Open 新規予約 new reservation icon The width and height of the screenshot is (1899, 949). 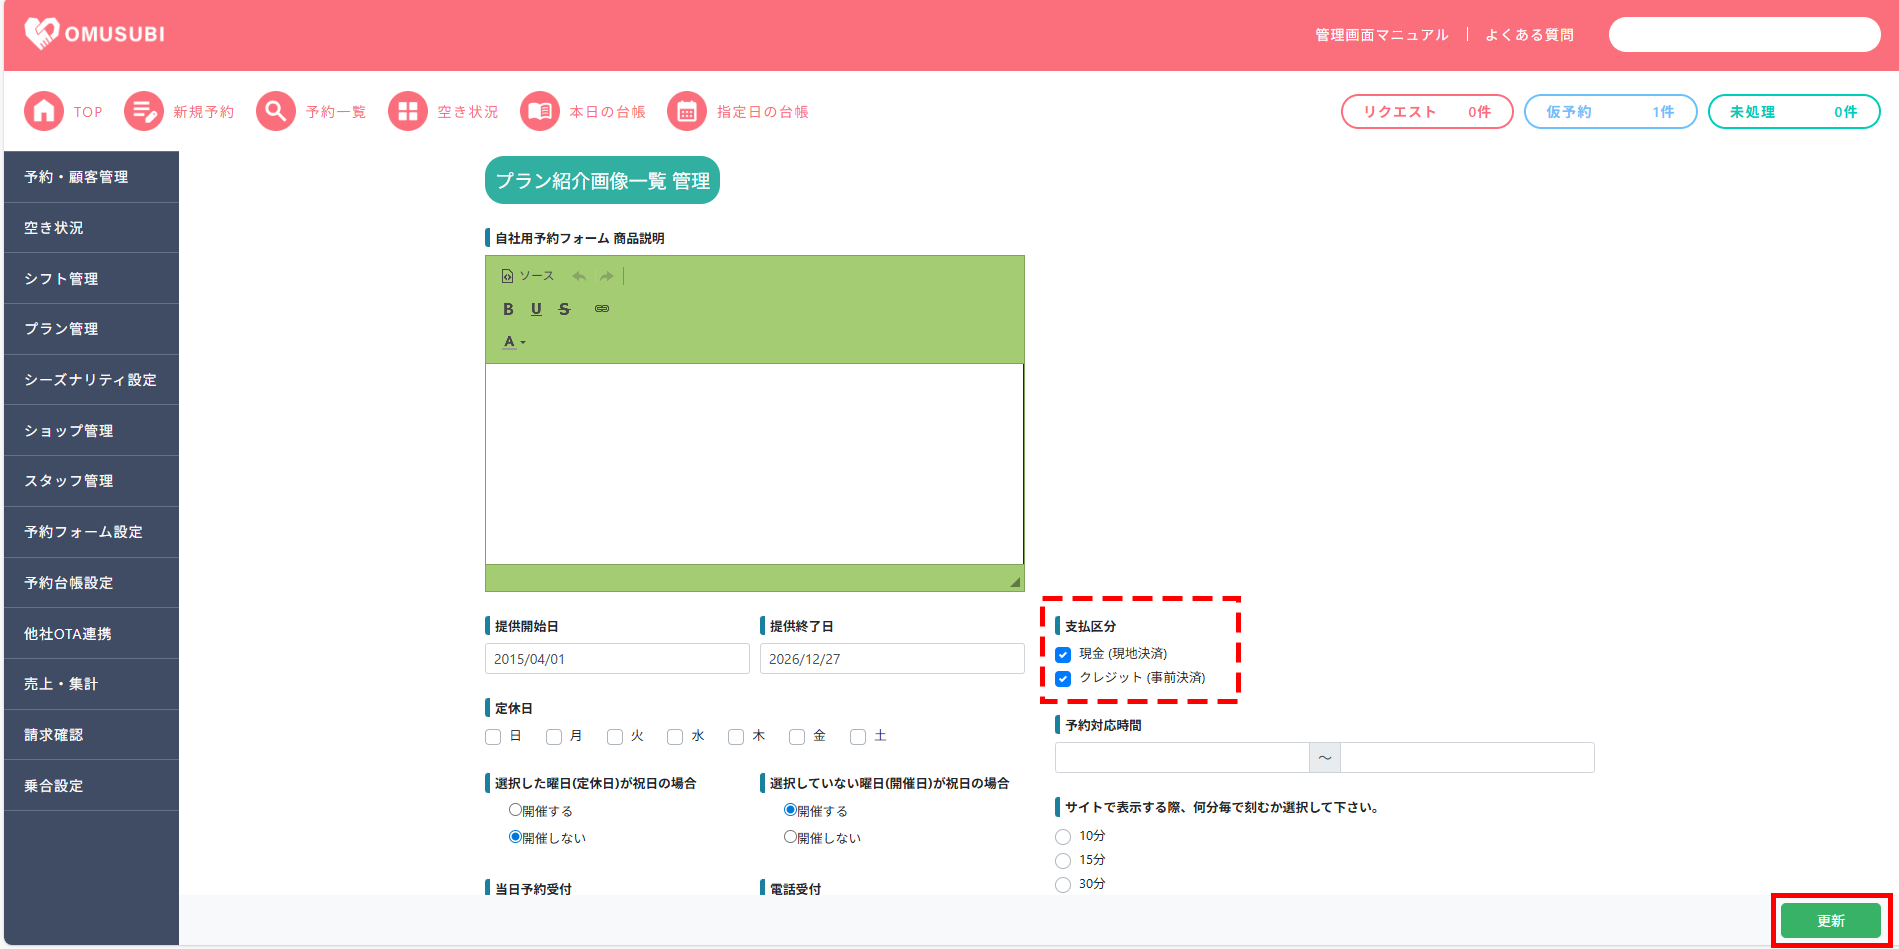(144, 112)
